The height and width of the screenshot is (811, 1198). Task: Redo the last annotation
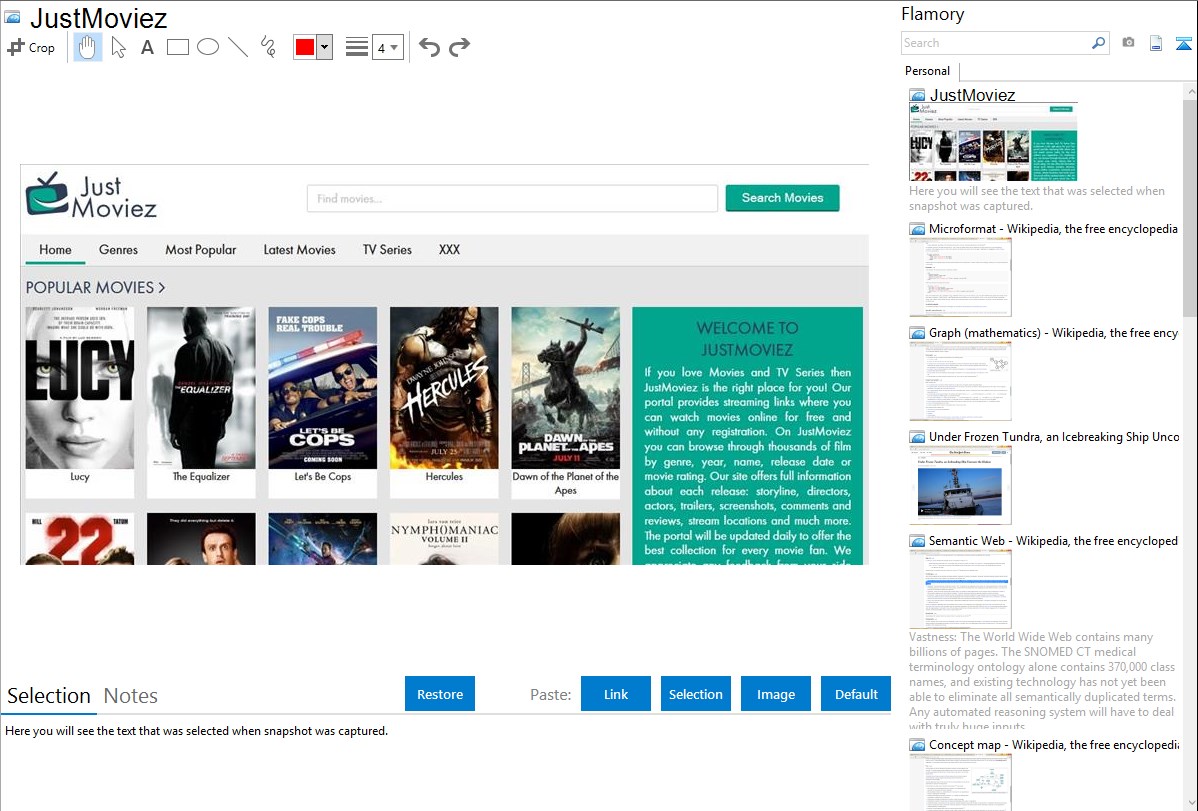459,47
